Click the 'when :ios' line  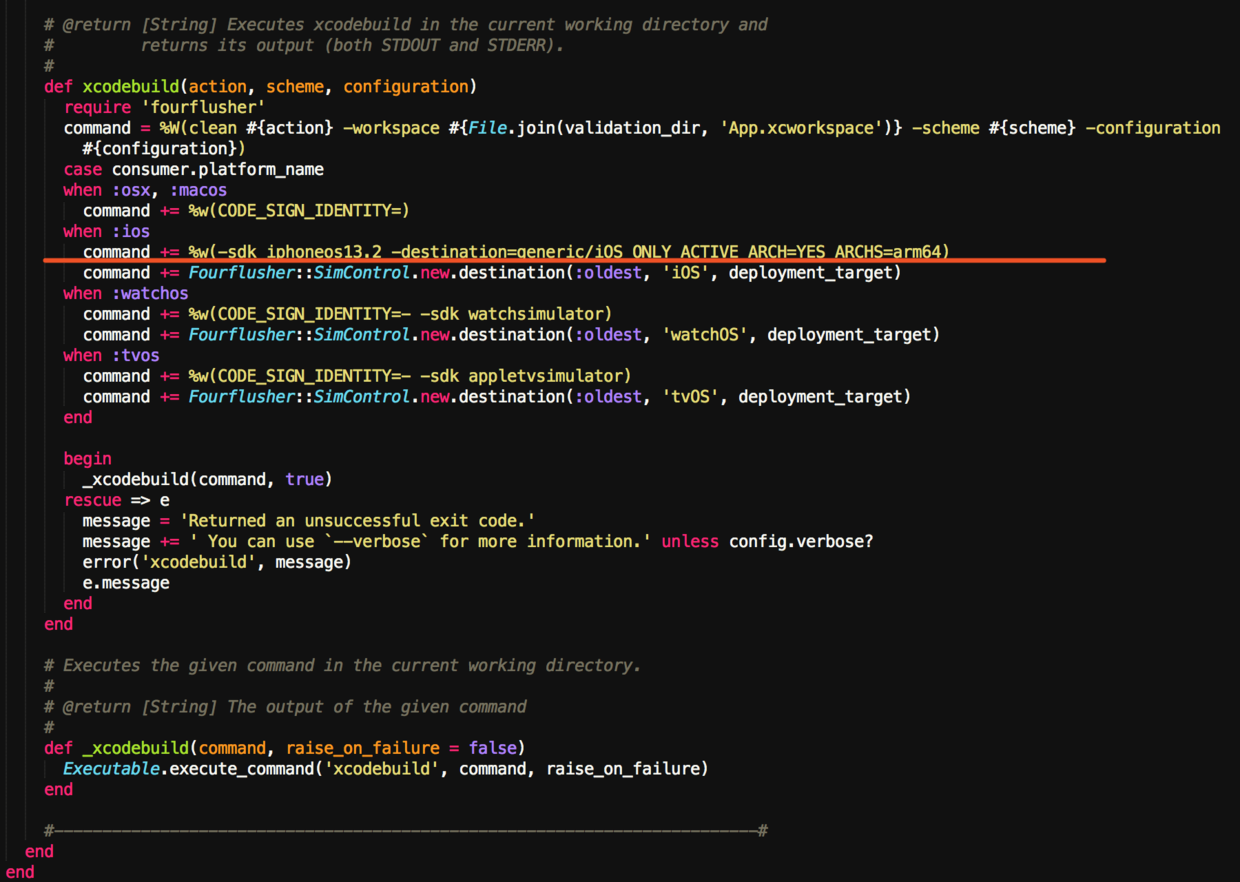click(107, 231)
